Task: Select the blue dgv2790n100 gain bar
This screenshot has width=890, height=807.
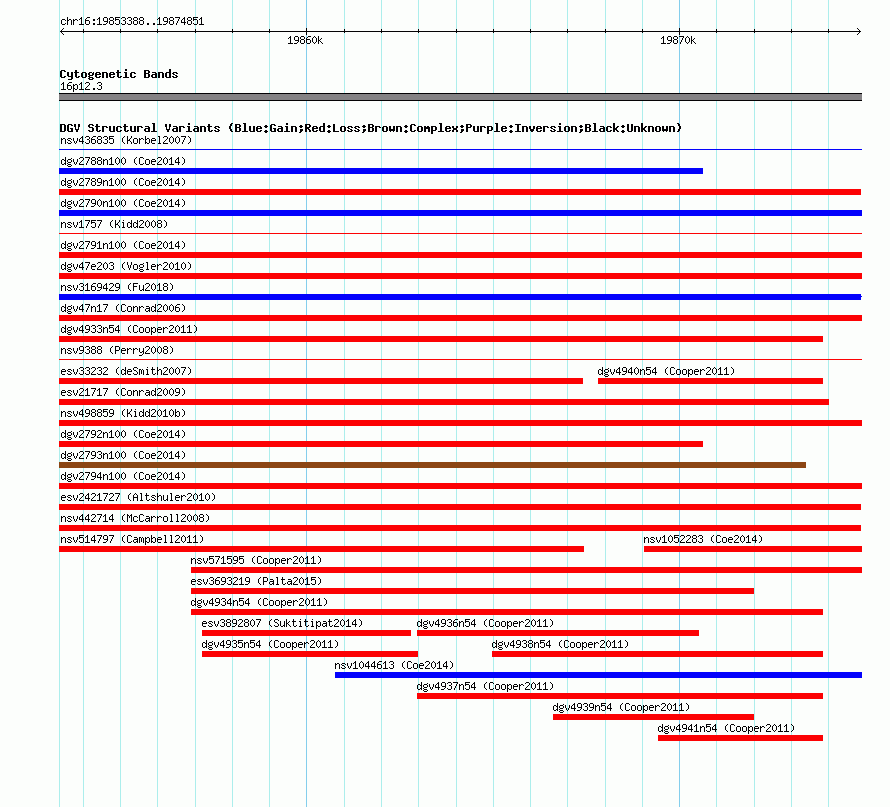Action: (460, 213)
